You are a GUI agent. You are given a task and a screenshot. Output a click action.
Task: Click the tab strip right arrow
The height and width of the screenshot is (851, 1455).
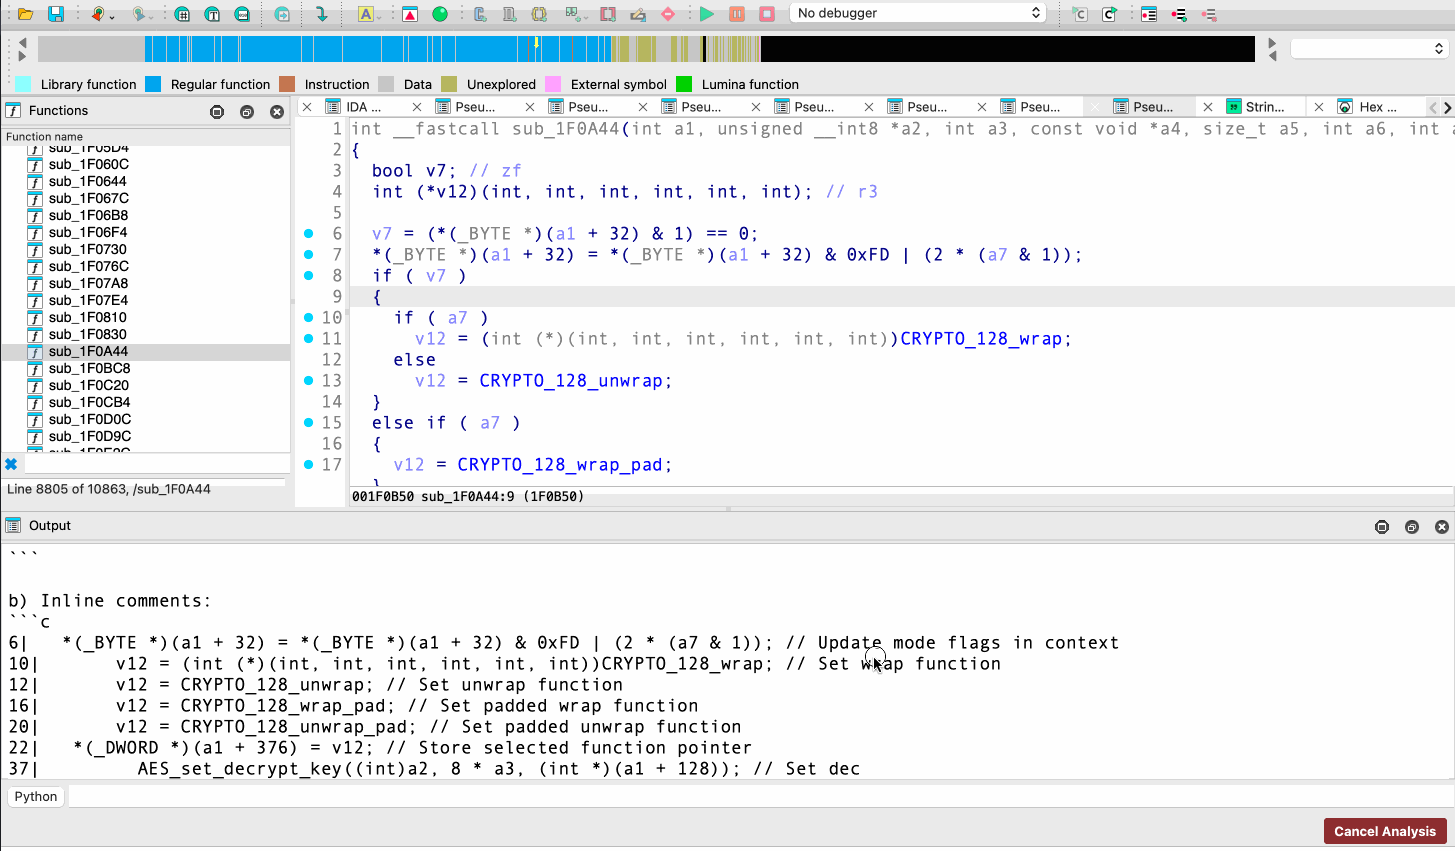click(x=1447, y=107)
